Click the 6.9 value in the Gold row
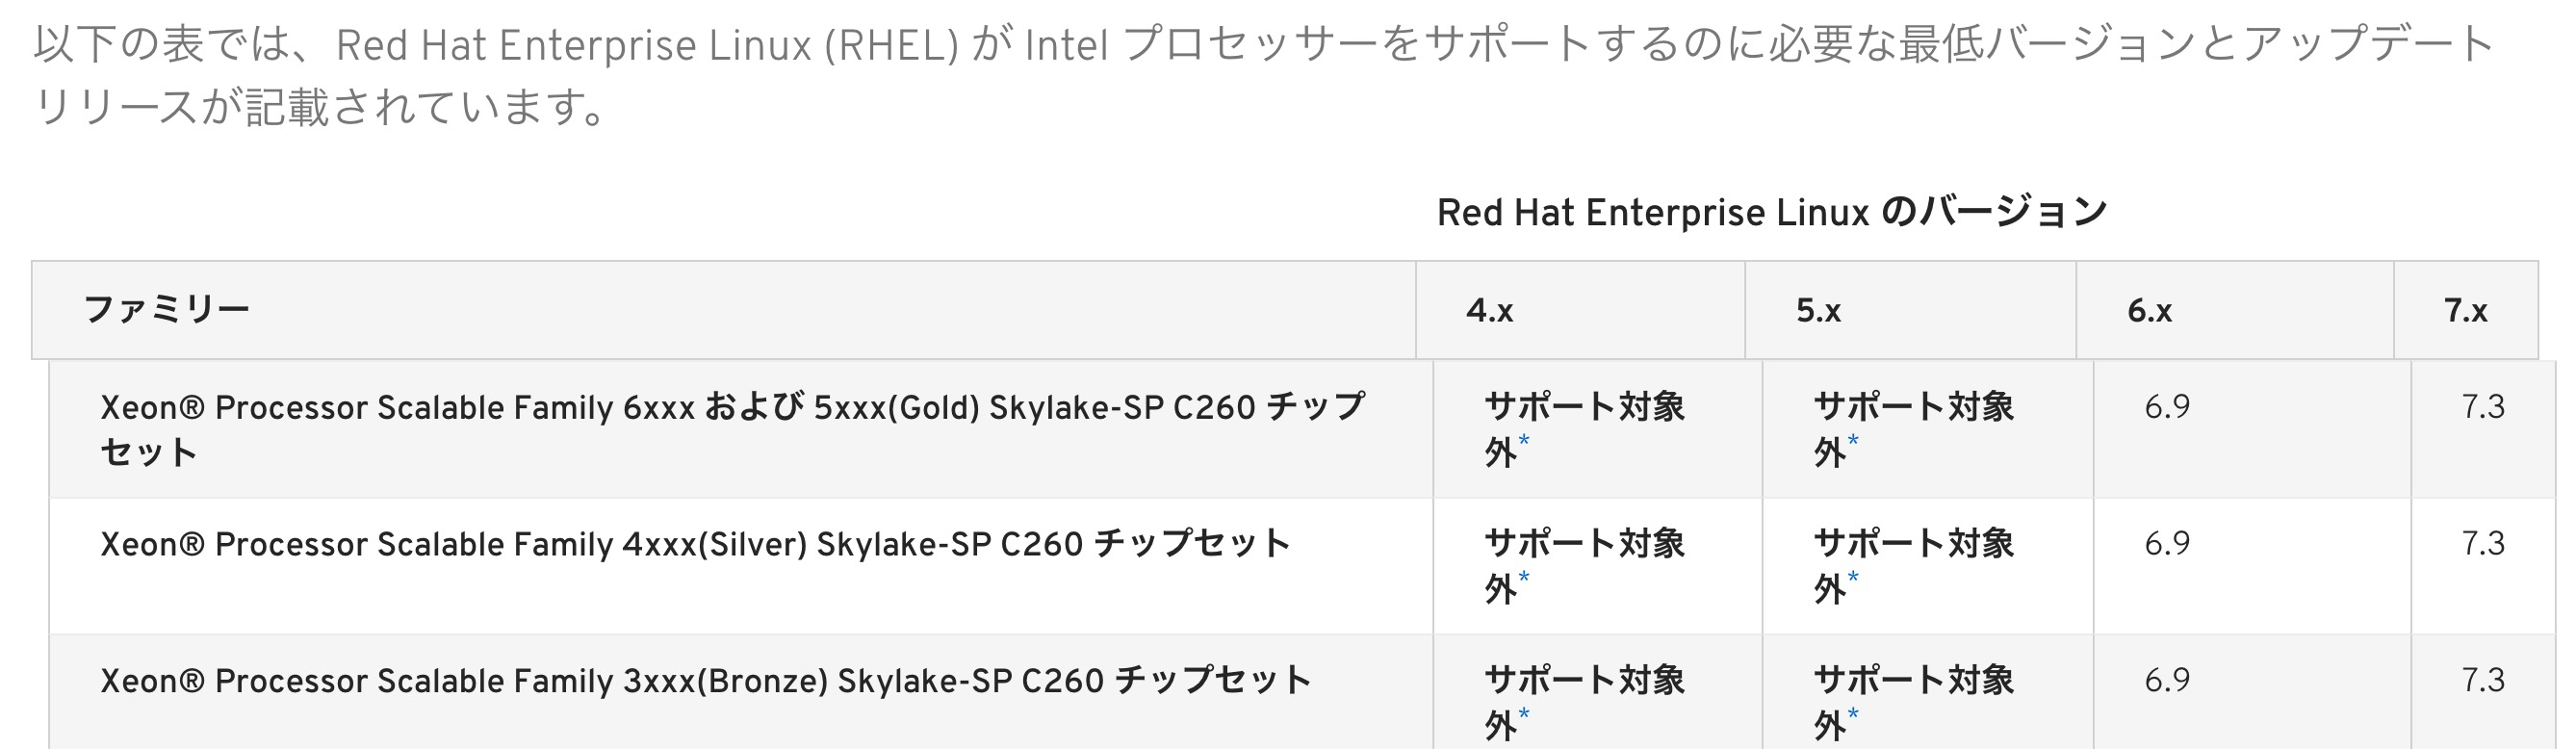The image size is (2576, 749). pyautogui.click(x=2167, y=407)
